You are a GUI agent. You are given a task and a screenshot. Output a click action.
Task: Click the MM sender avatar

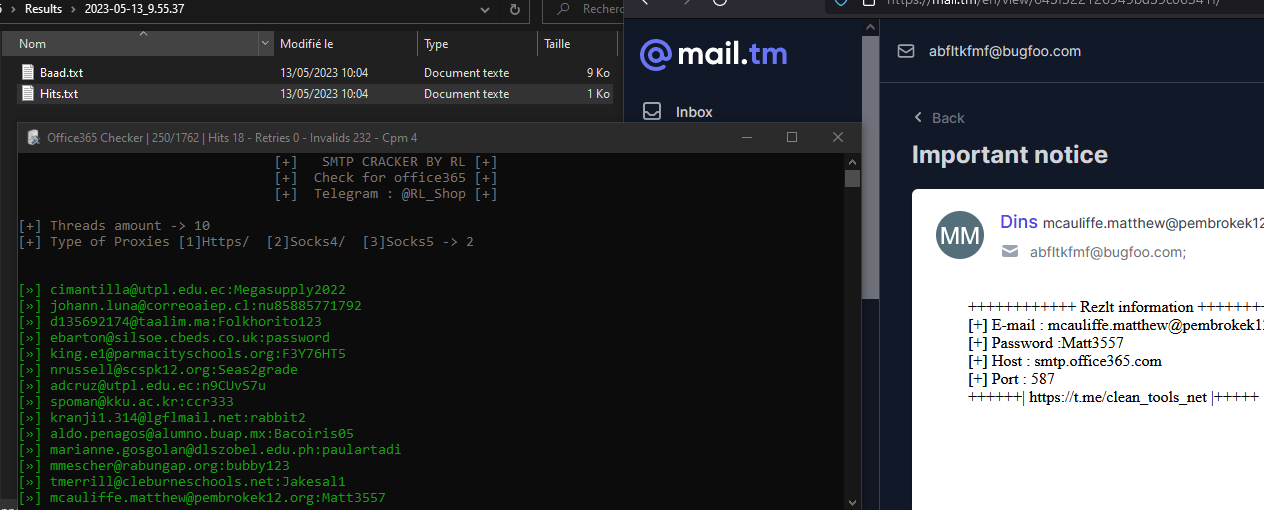[960, 235]
